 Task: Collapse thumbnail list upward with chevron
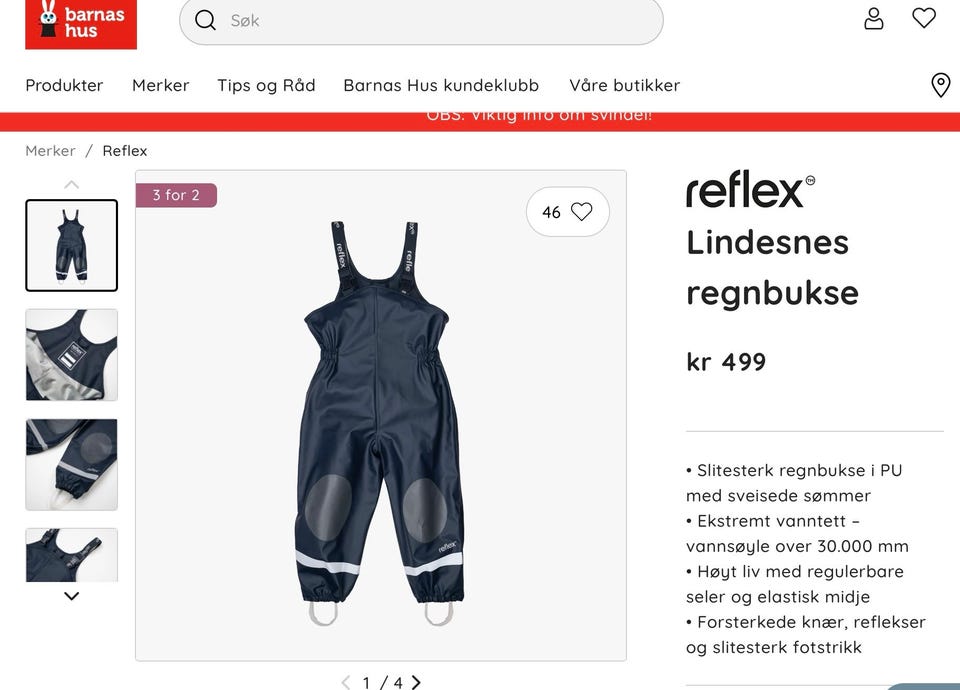tap(72, 184)
